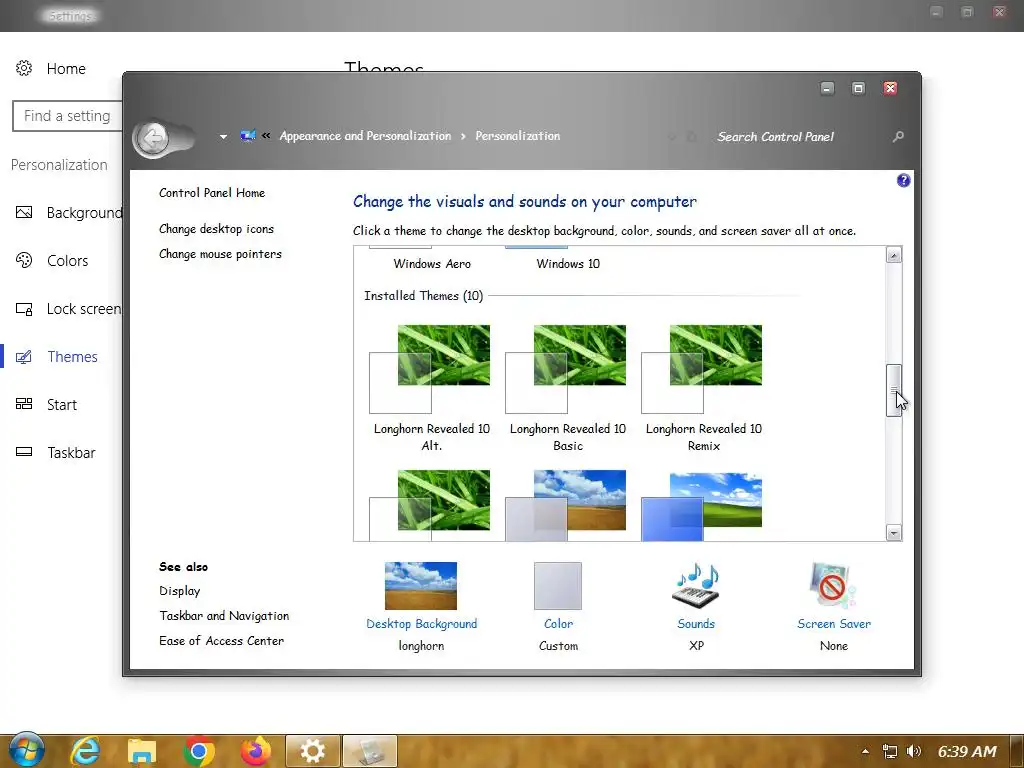The width and height of the screenshot is (1024, 768).
Task: Launch Internet Explorer from the taskbar
Action: point(85,751)
